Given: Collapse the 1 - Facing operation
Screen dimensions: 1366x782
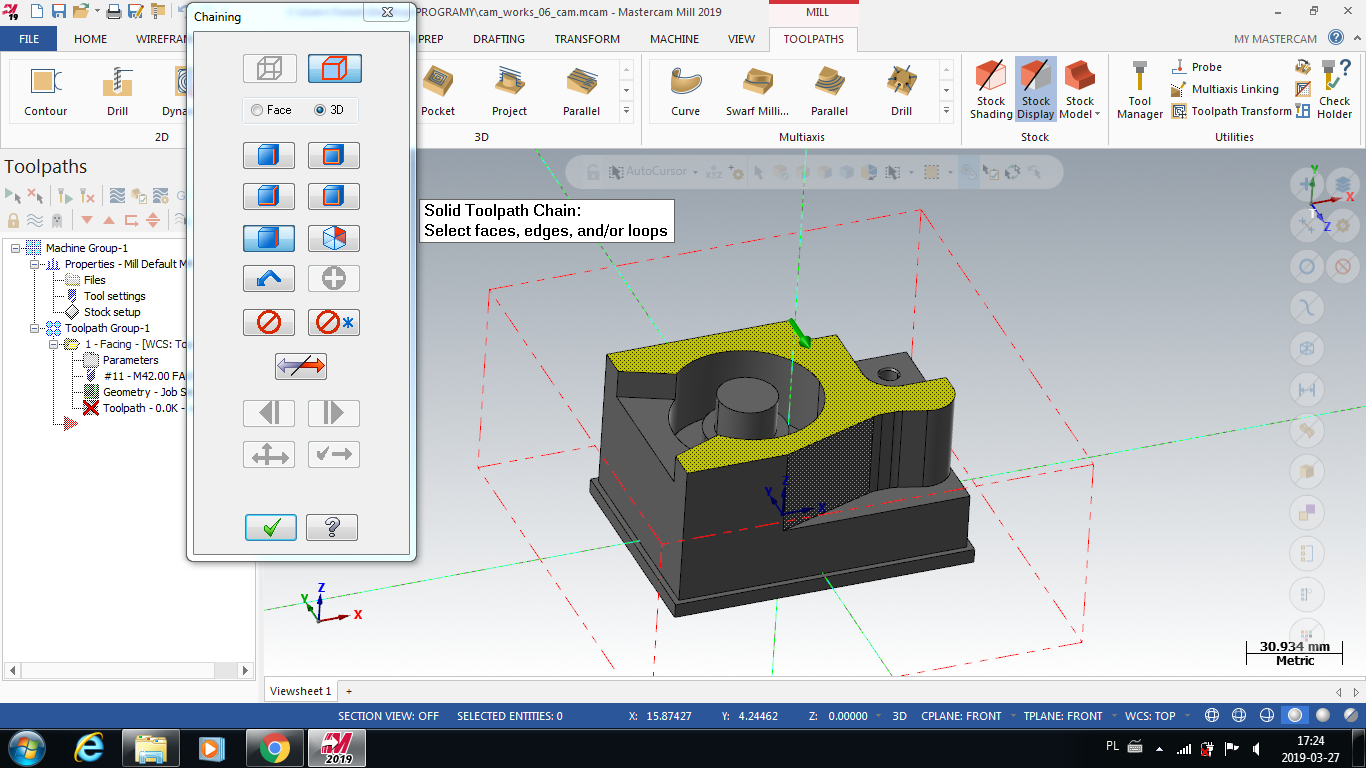Looking at the screenshot, I should (x=54, y=344).
